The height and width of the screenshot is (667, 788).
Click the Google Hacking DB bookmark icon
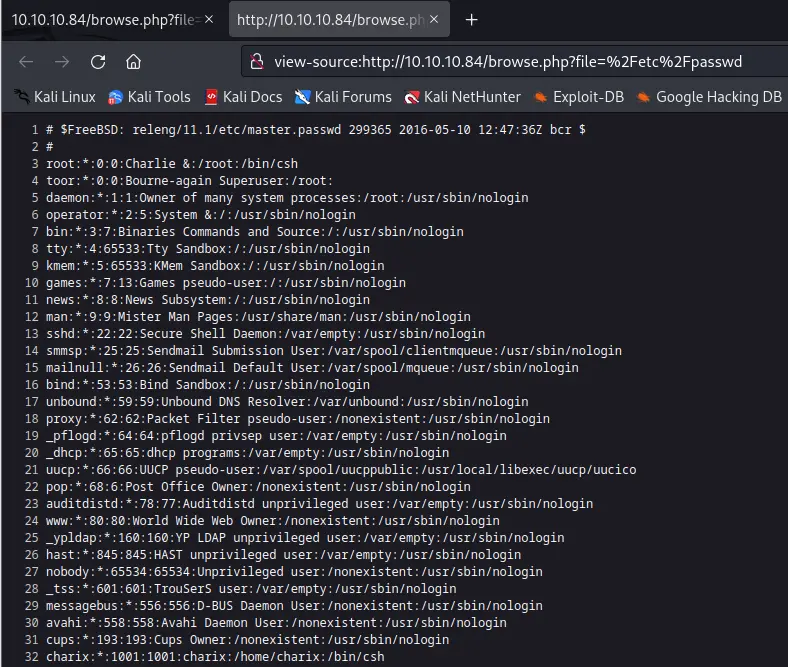click(x=643, y=97)
